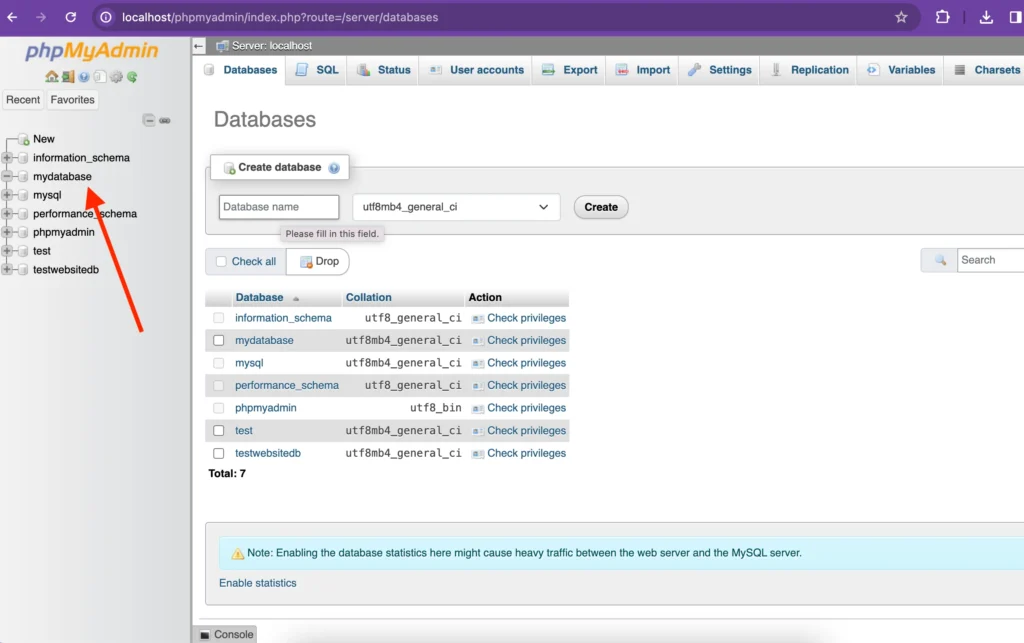The height and width of the screenshot is (643, 1024).
Task: View site information icon in address bar
Action: click(106, 17)
